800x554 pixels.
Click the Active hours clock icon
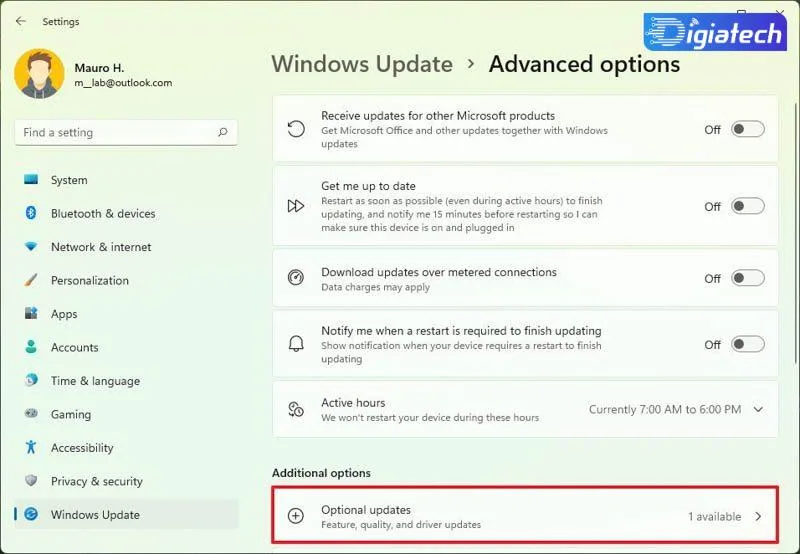point(296,409)
